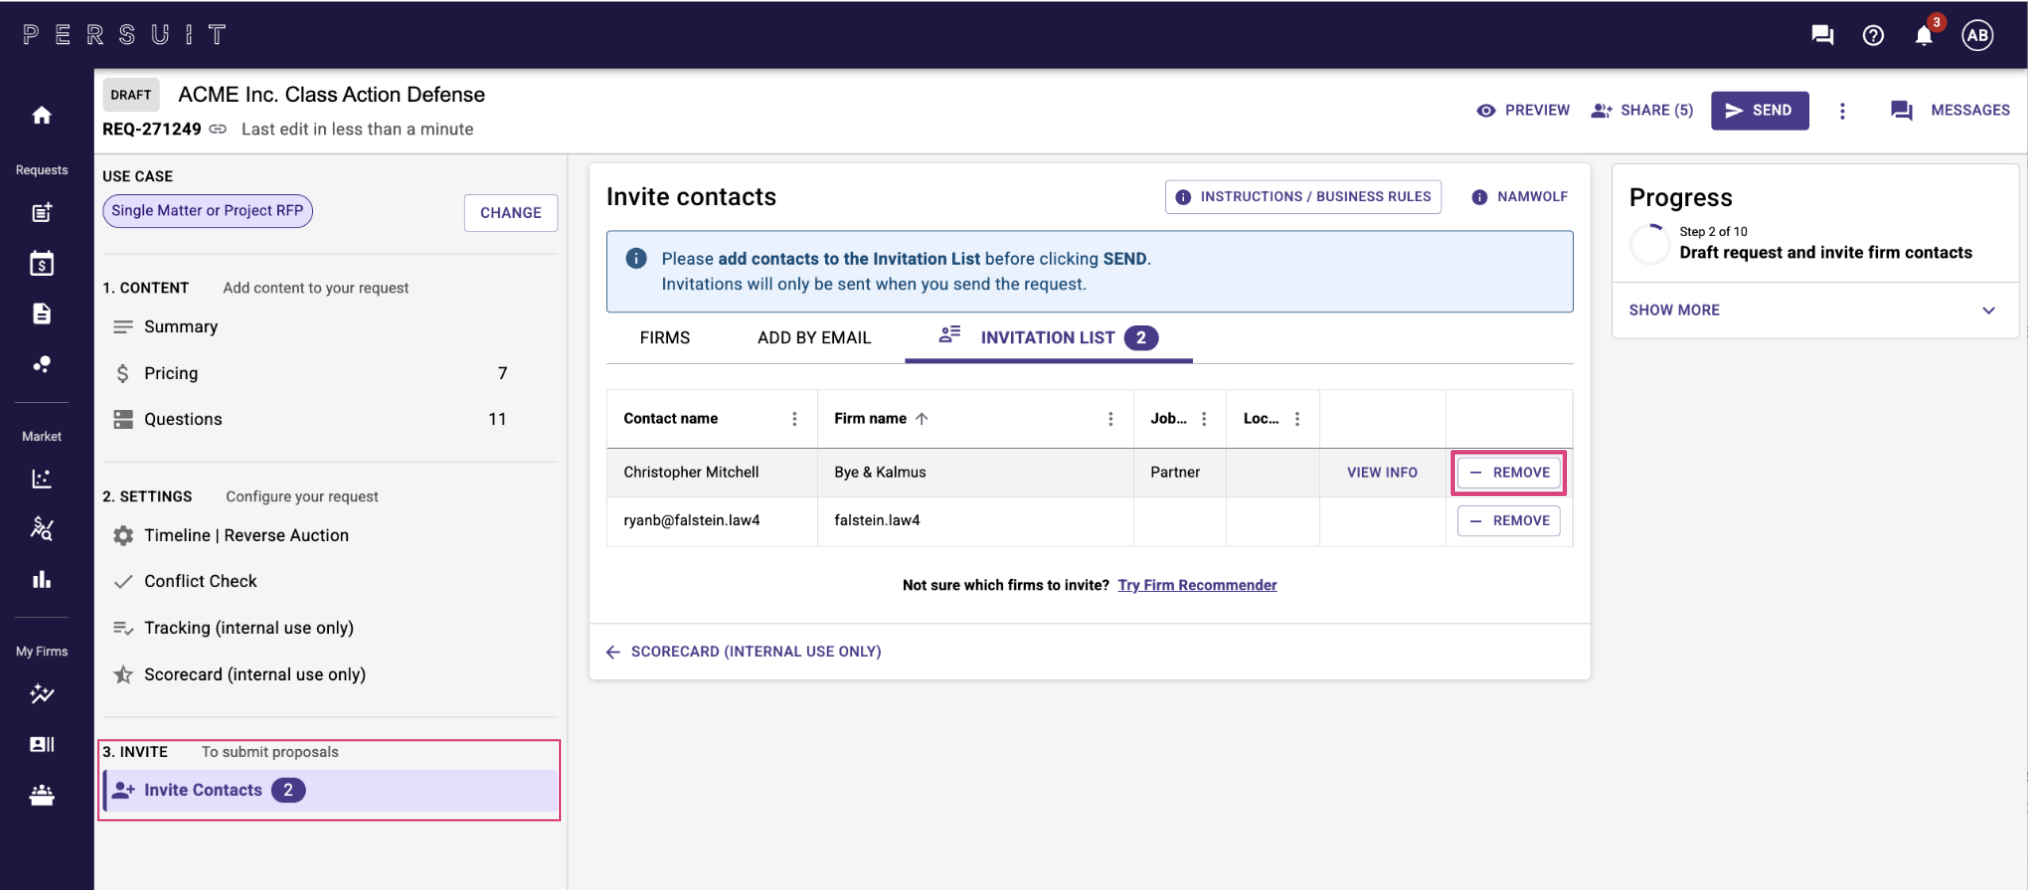This screenshot has width=2028, height=890.
Task: Open the scatter chart icon under Market
Action: coord(41,478)
